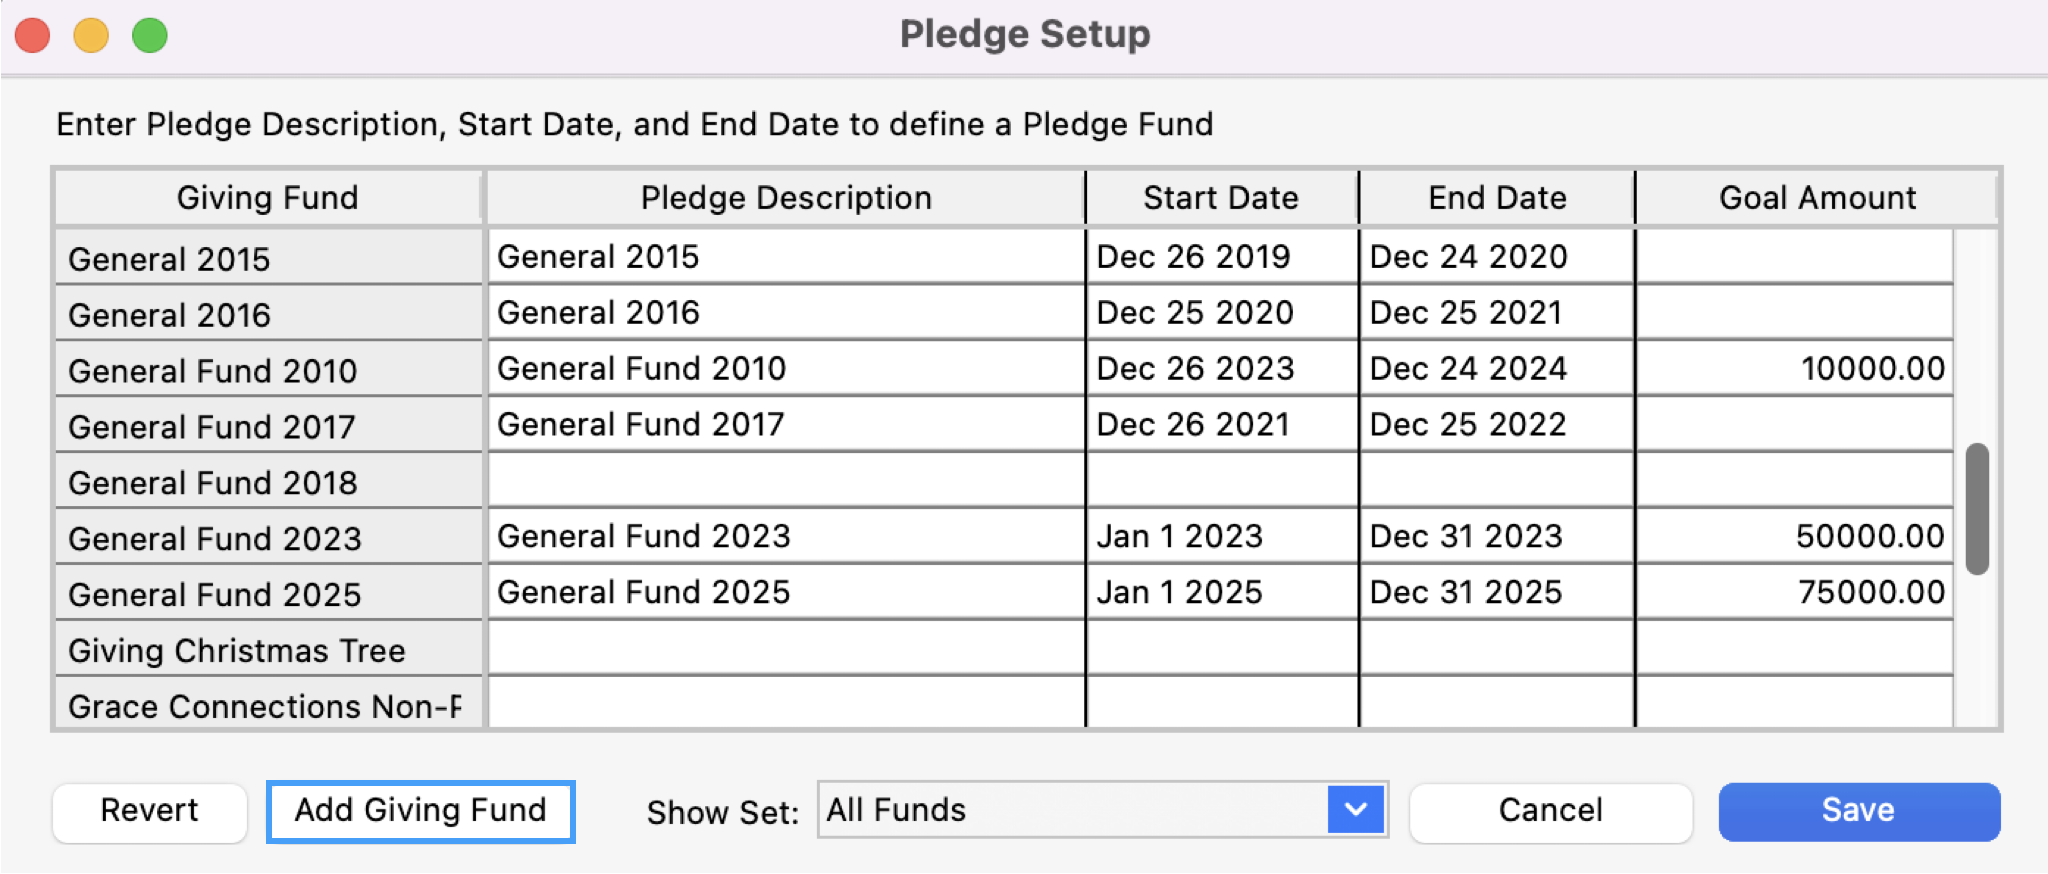Click the Pledge Description column header
The image size is (2048, 874).
[784, 197]
